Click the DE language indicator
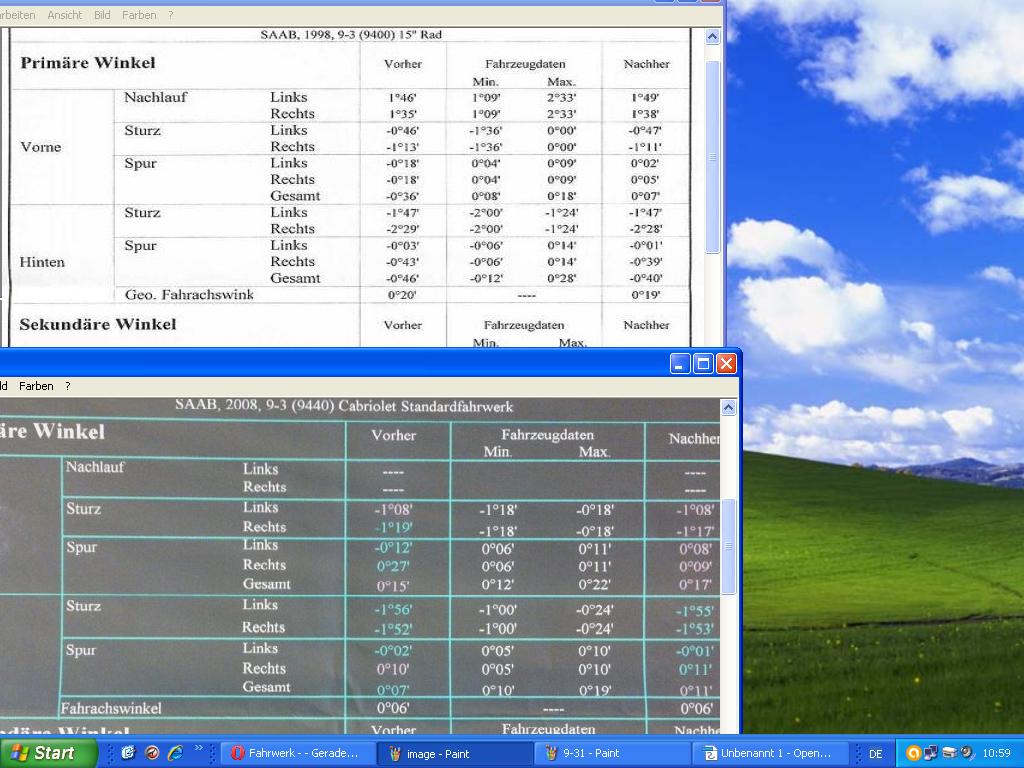The image size is (1024, 768). tap(875, 754)
